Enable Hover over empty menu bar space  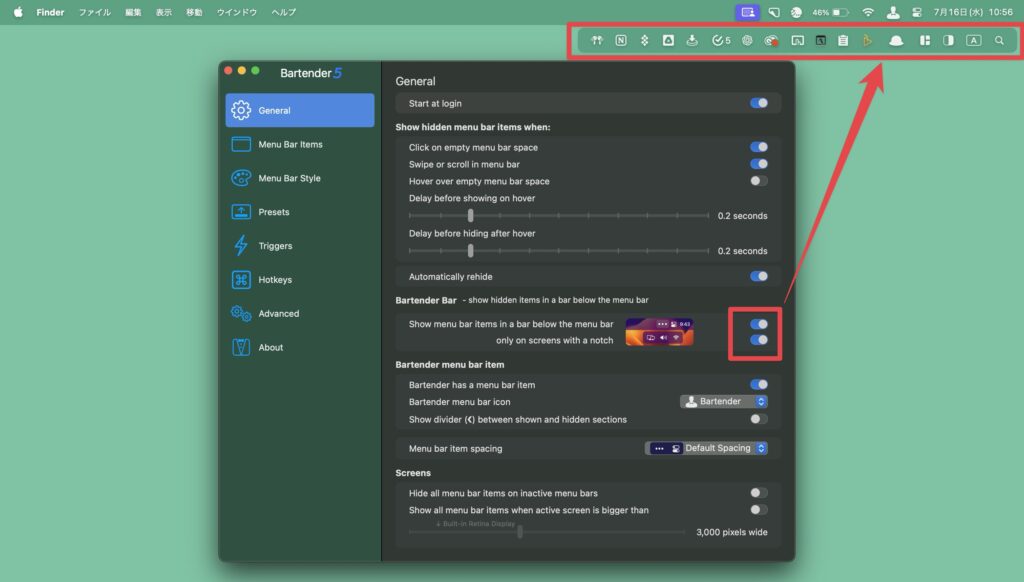759,181
